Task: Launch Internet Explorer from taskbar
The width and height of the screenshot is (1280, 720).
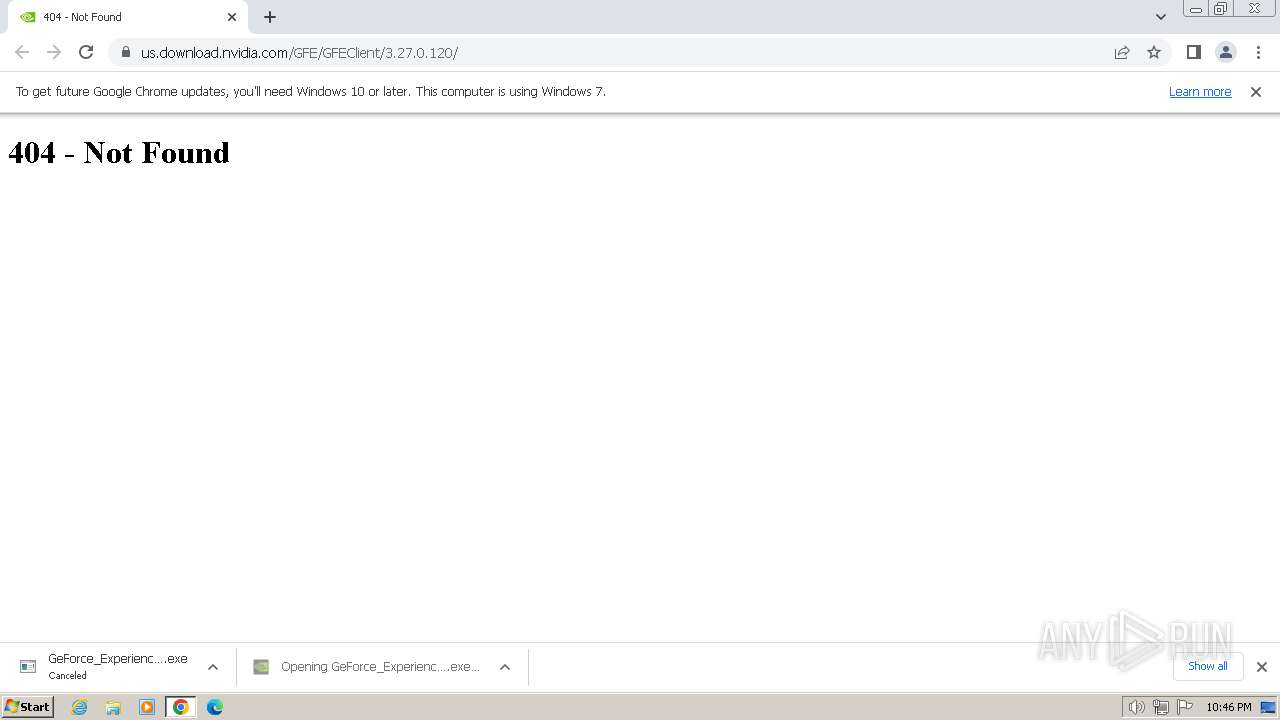Action: [x=79, y=707]
